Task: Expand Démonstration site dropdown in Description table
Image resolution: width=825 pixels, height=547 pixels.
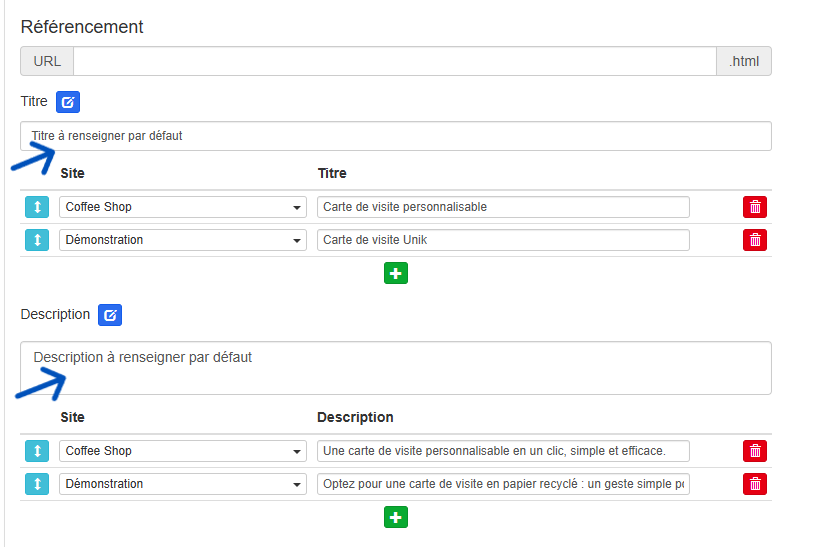Action: point(182,484)
